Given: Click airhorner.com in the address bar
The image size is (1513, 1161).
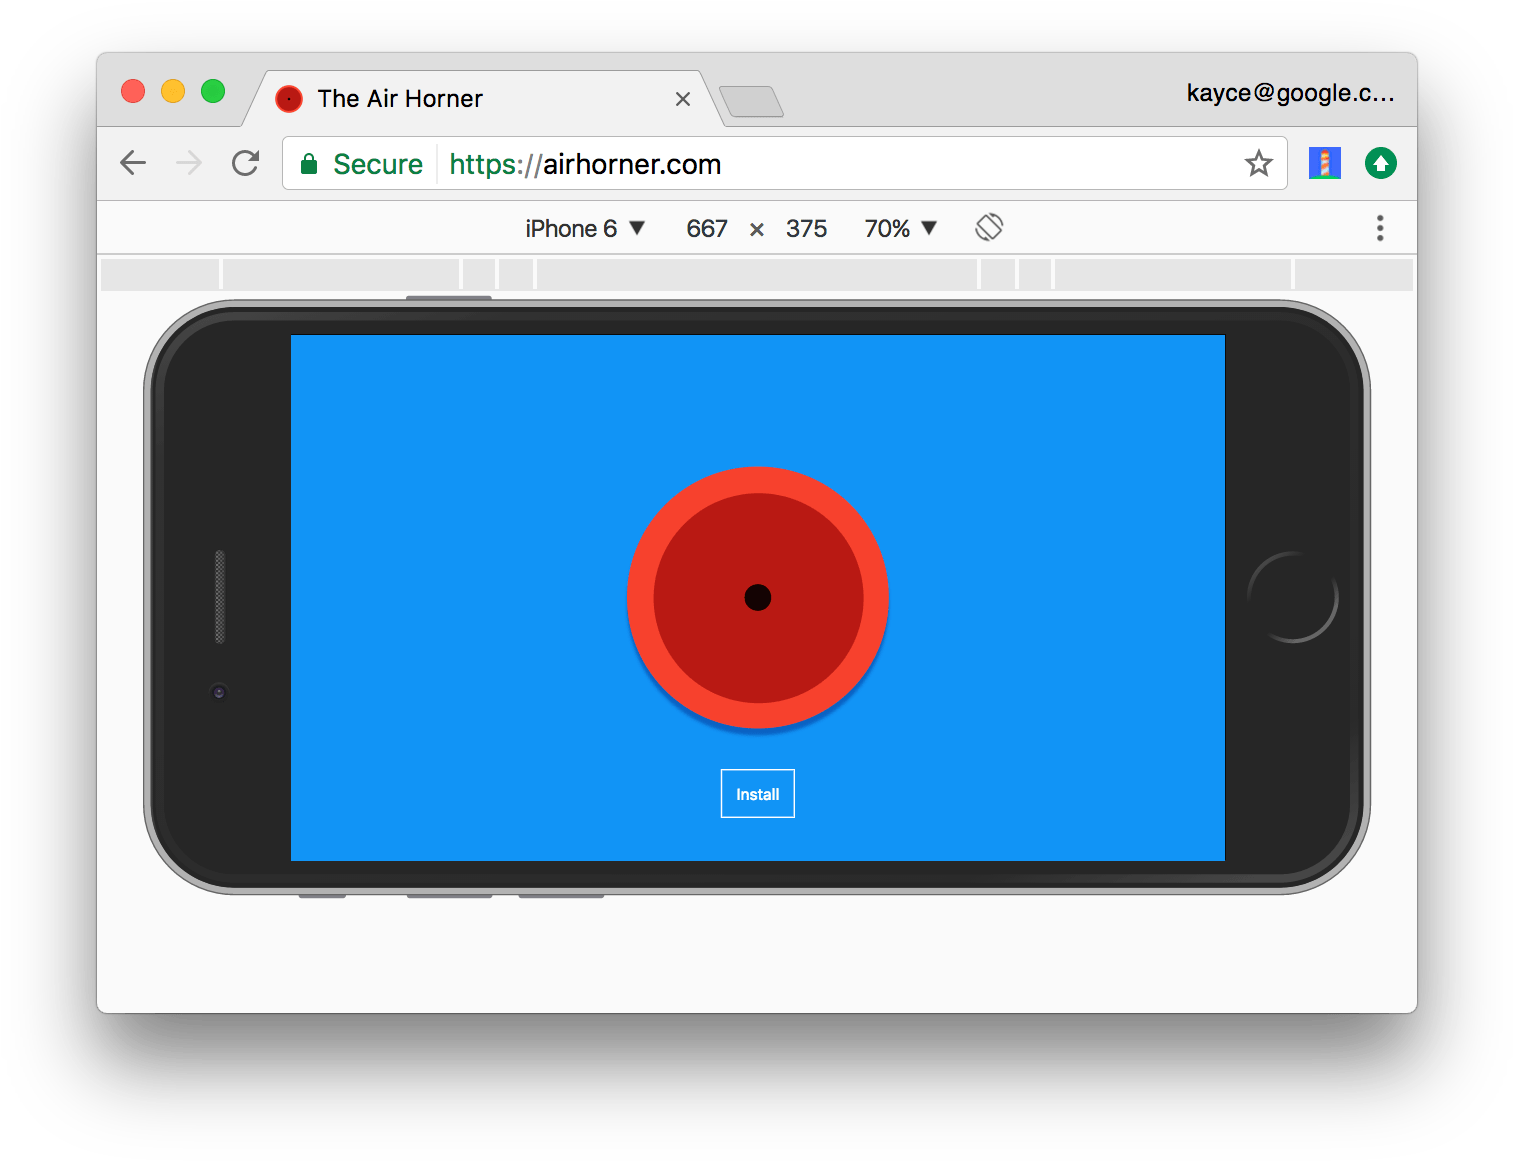Looking at the screenshot, I should (632, 164).
